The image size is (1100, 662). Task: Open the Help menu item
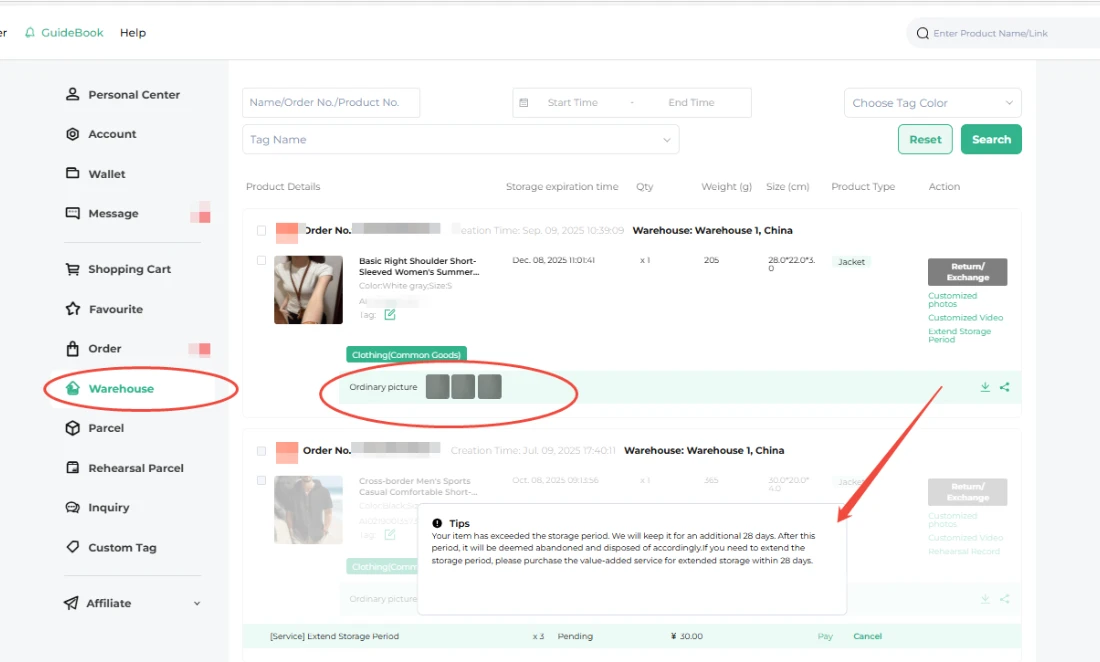[x=133, y=33]
